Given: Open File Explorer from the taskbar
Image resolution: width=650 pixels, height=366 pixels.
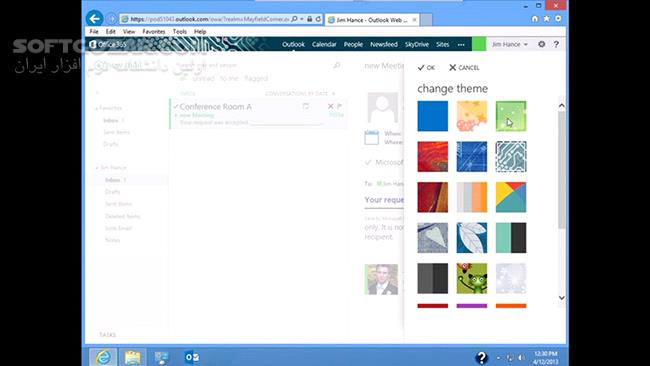Looking at the screenshot, I should [x=133, y=357].
